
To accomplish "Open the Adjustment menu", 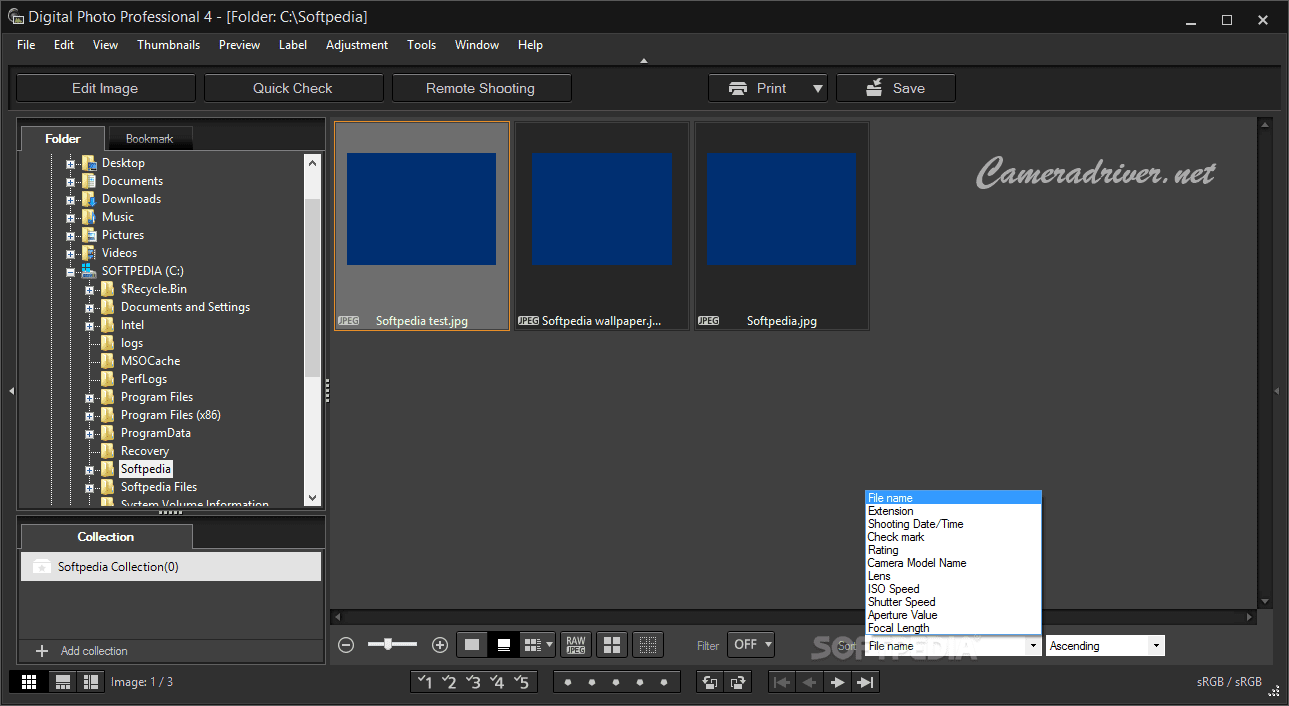I will [x=357, y=45].
